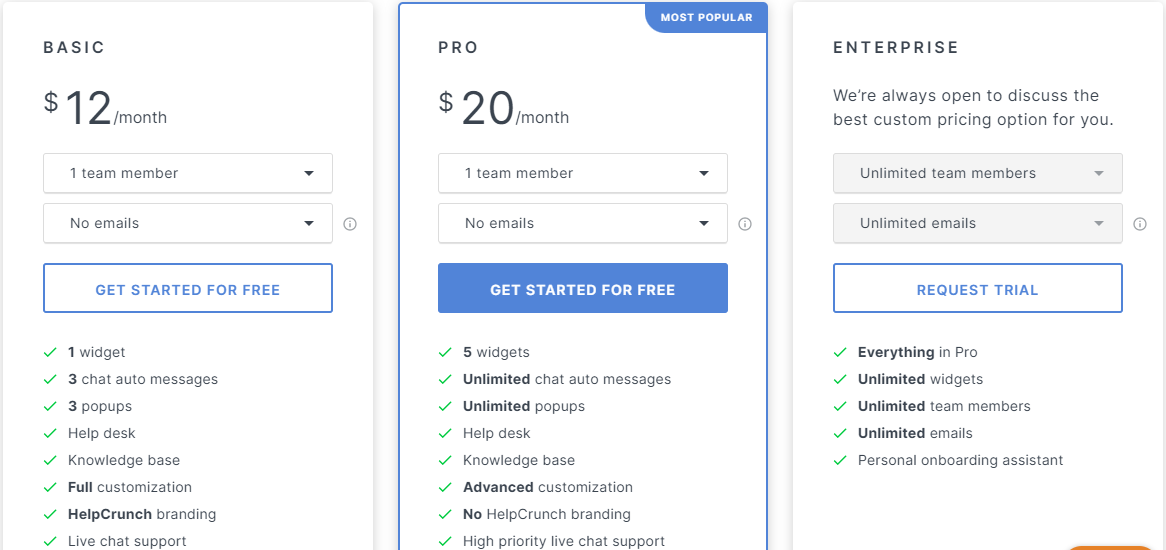Click the orange chat widget at bottom corner

(1111, 548)
